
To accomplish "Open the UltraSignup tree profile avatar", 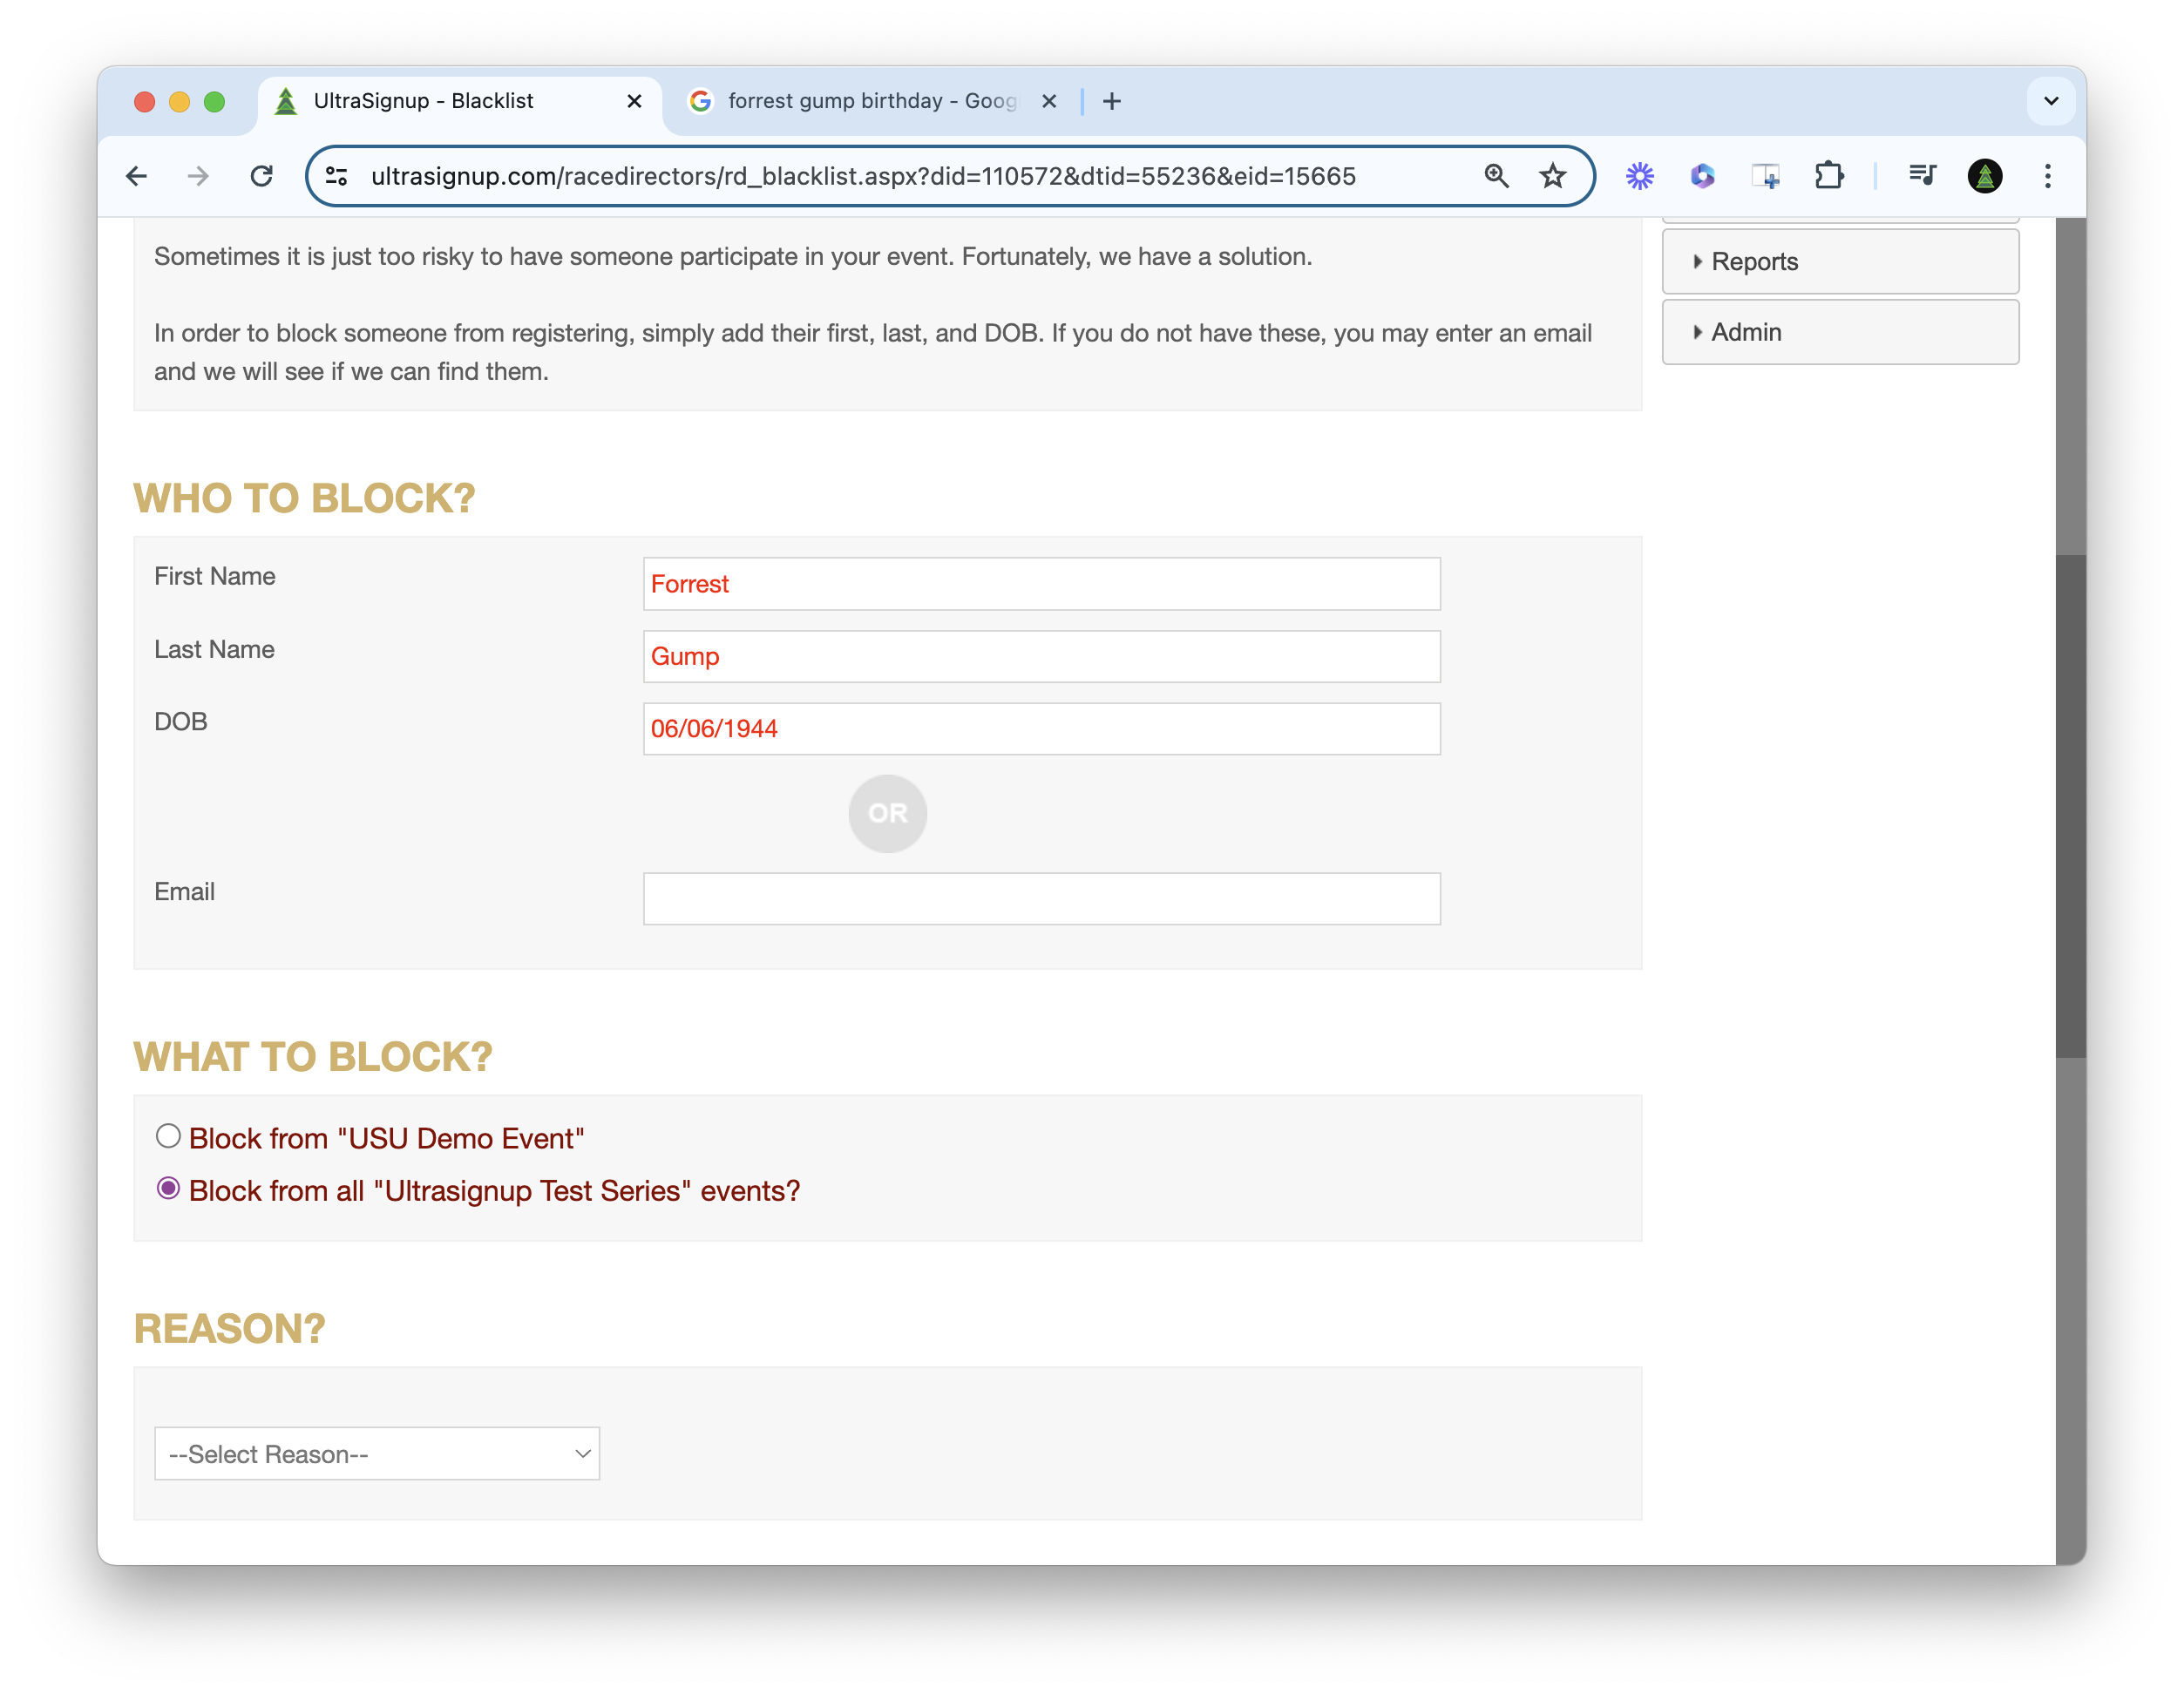I will point(1985,176).
